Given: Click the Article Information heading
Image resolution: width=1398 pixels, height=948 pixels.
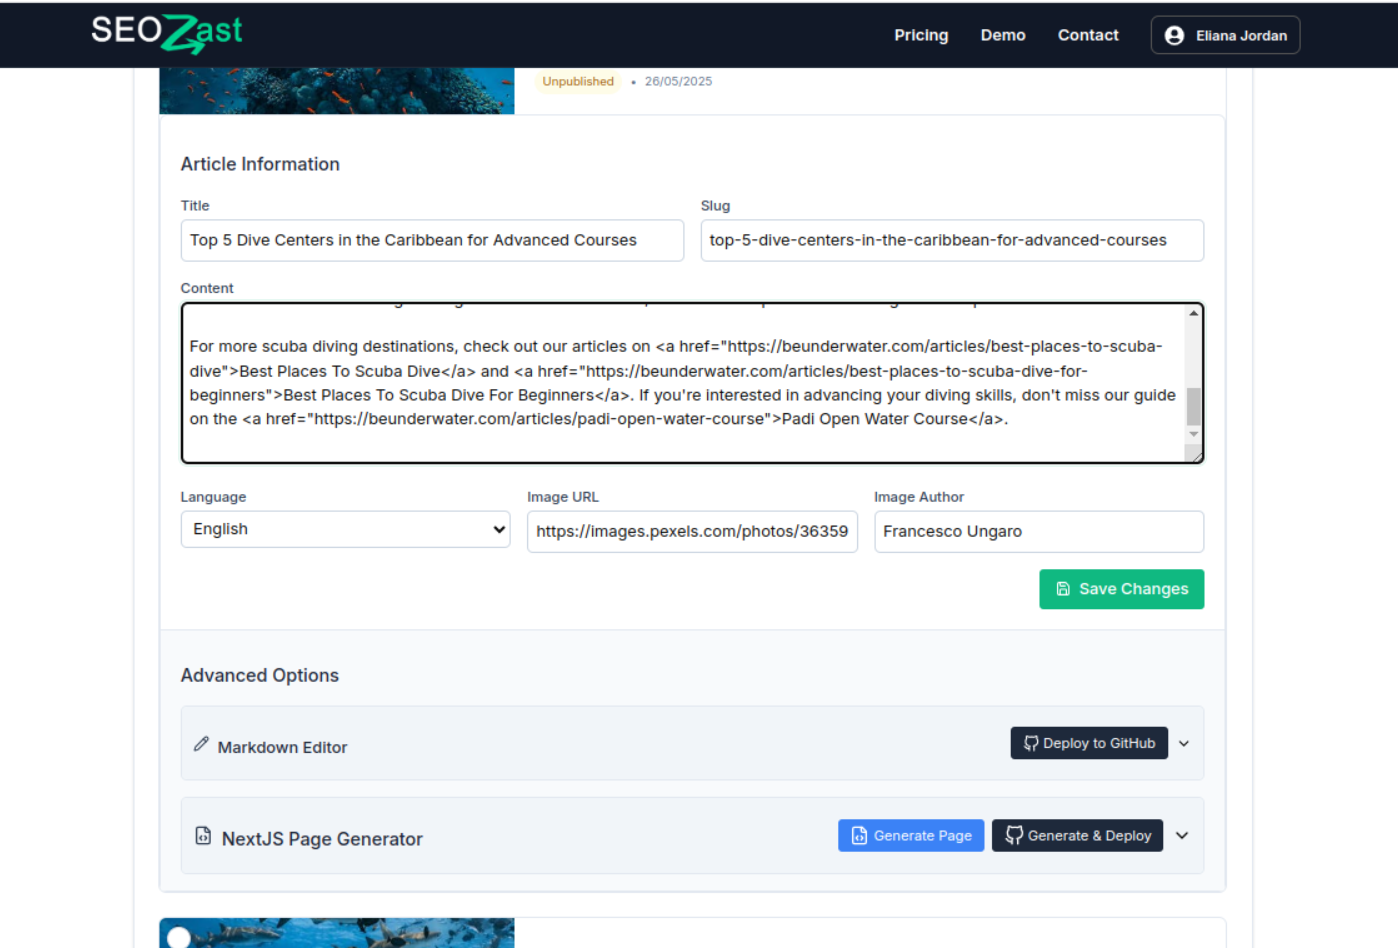Looking at the screenshot, I should point(260,164).
